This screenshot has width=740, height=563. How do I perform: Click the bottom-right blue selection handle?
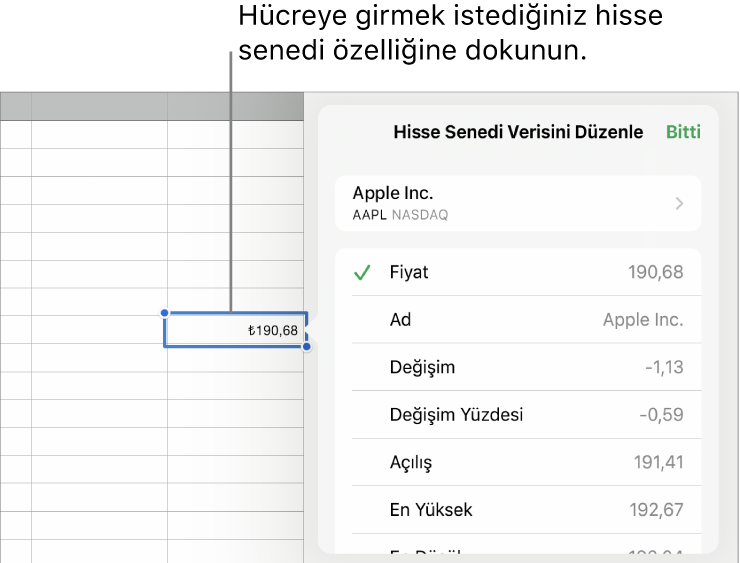307,347
